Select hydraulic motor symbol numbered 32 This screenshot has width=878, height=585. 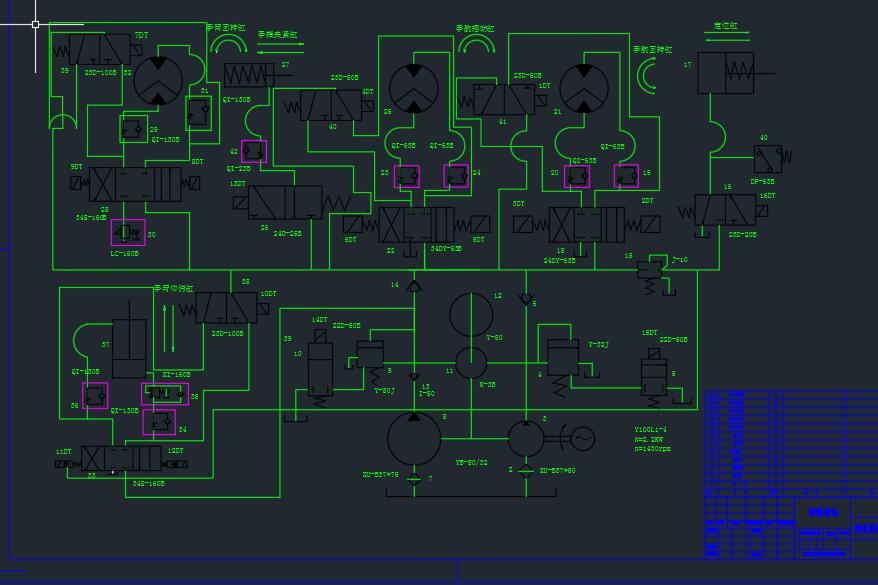coord(158,81)
